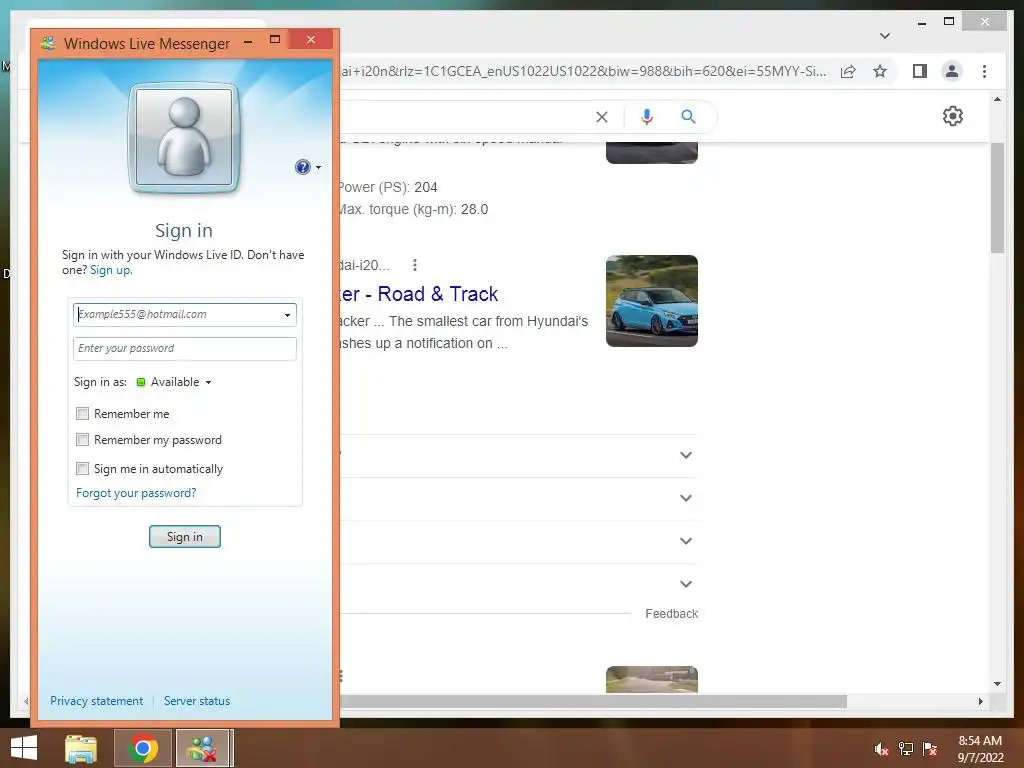Open the Sign up link
Viewport: 1024px width, 768px height.
(110, 270)
